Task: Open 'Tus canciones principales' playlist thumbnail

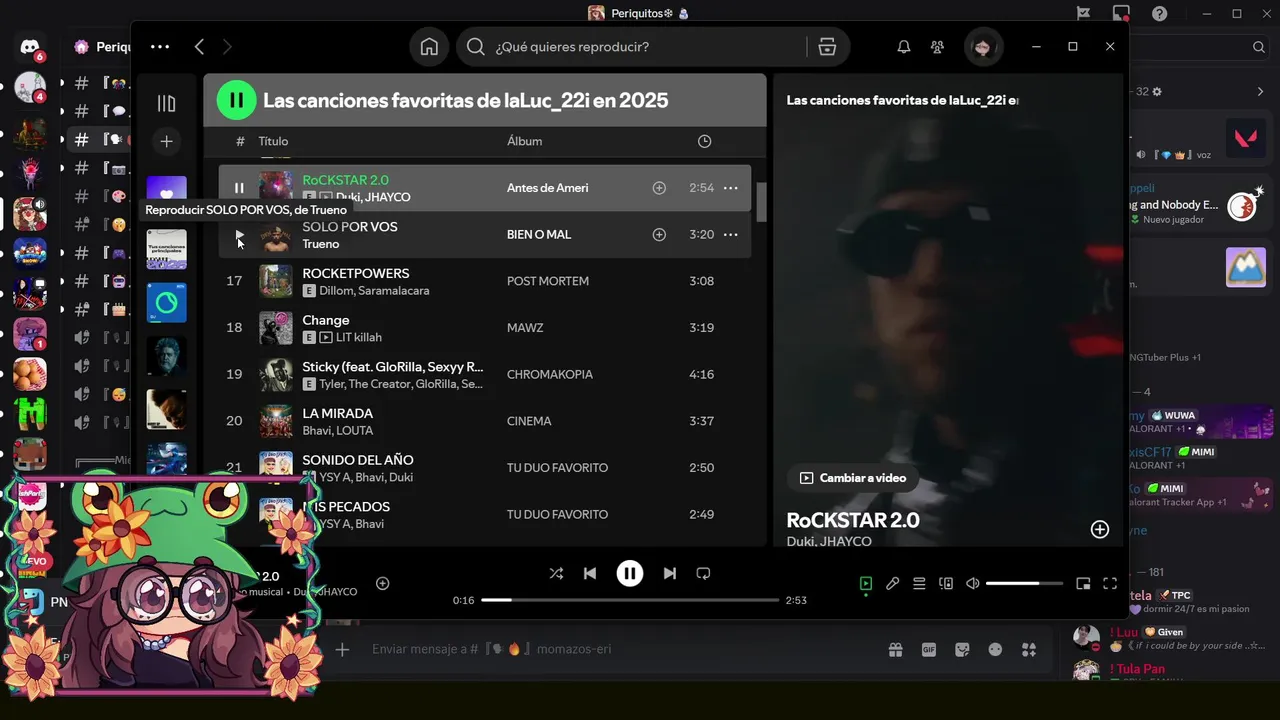Action: tap(167, 248)
